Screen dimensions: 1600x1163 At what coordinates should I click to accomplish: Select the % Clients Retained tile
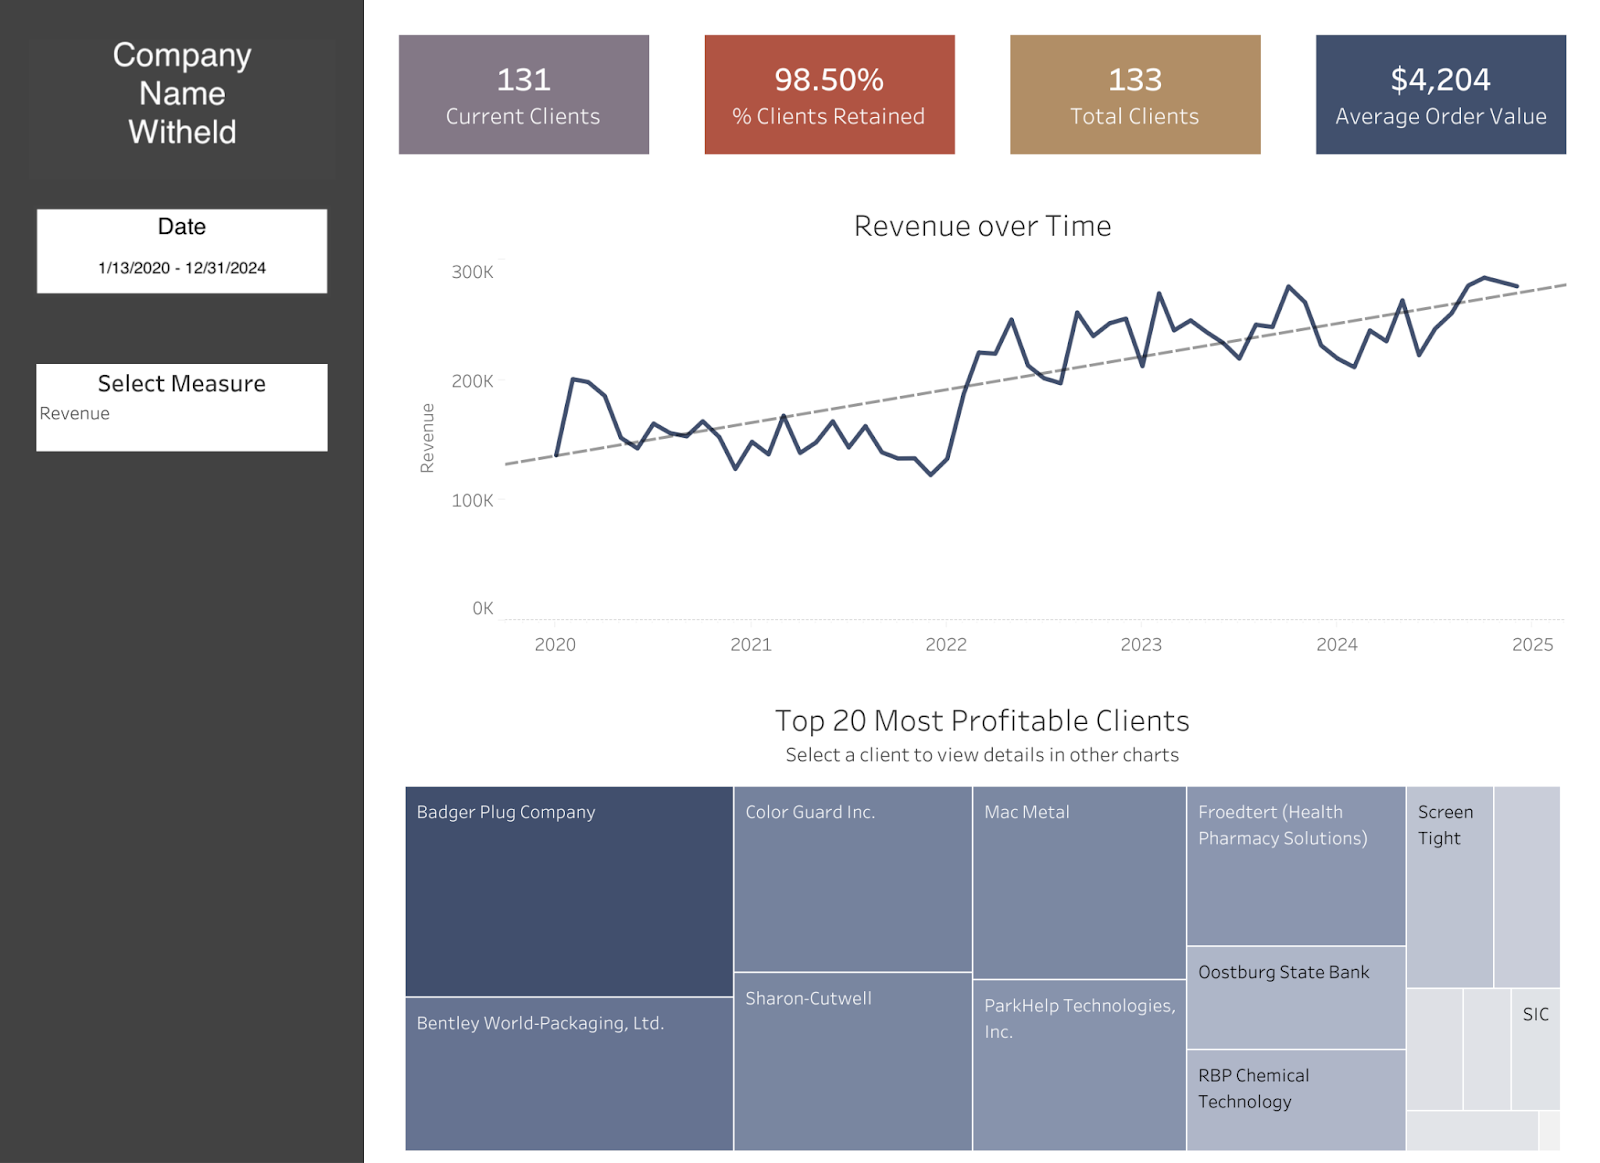point(829,95)
